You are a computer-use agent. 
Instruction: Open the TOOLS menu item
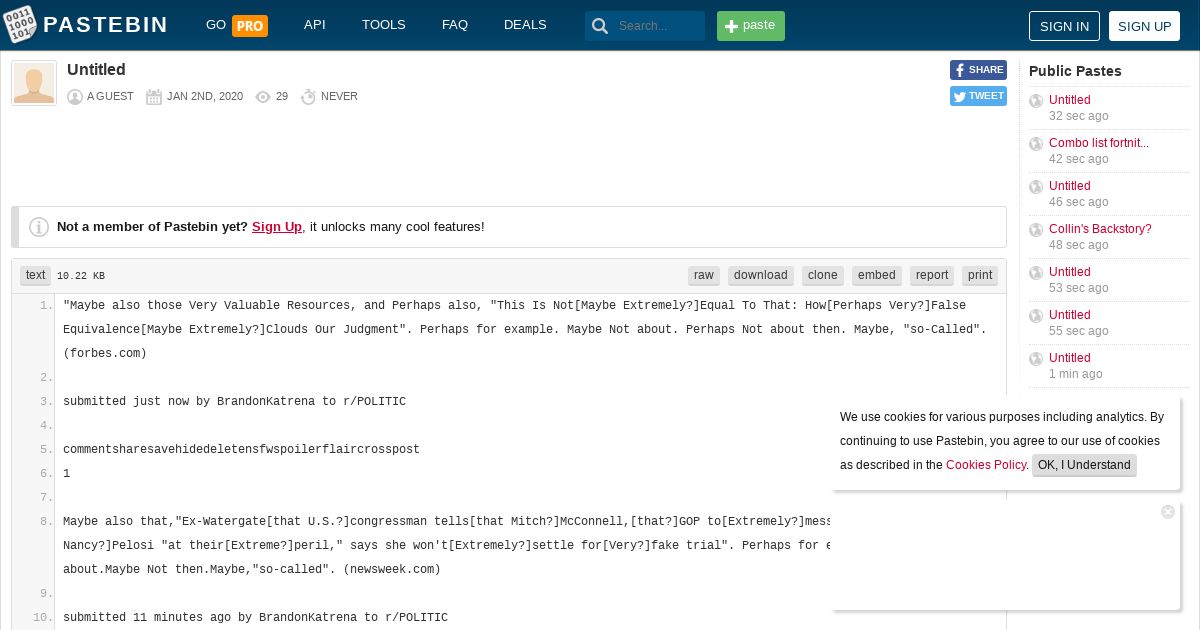coord(384,25)
